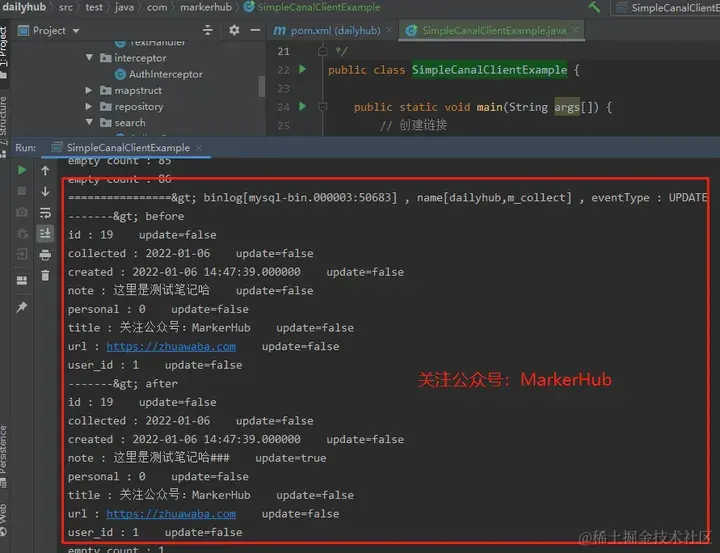Viewport: 720px width, 553px height.
Task: Click java in the breadcrumb
Action: 124,7
